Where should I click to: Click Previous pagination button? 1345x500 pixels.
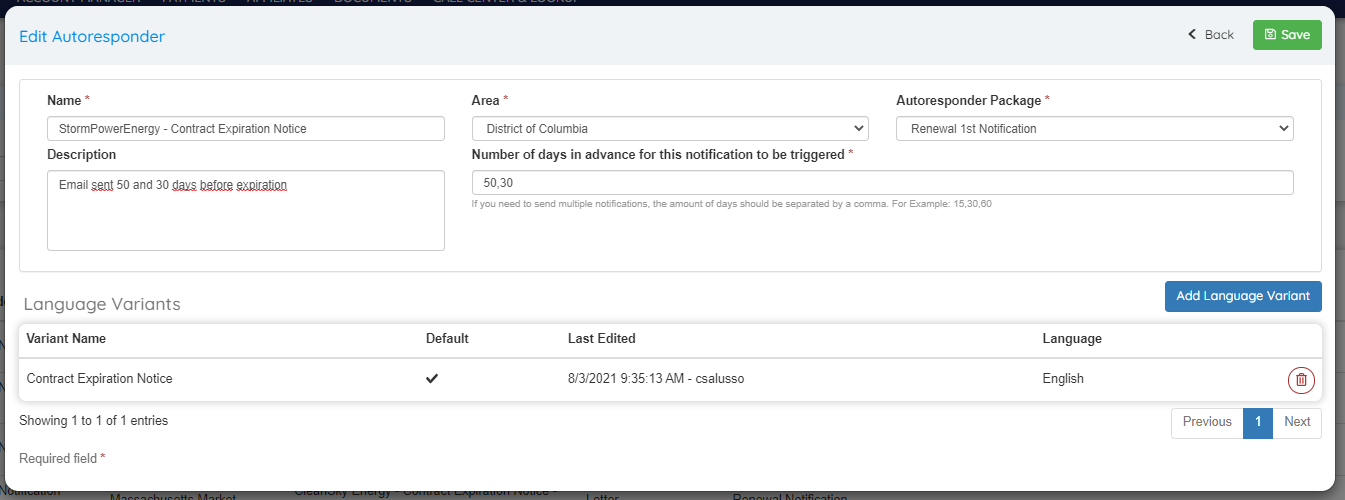click(x=1207, y=422)
